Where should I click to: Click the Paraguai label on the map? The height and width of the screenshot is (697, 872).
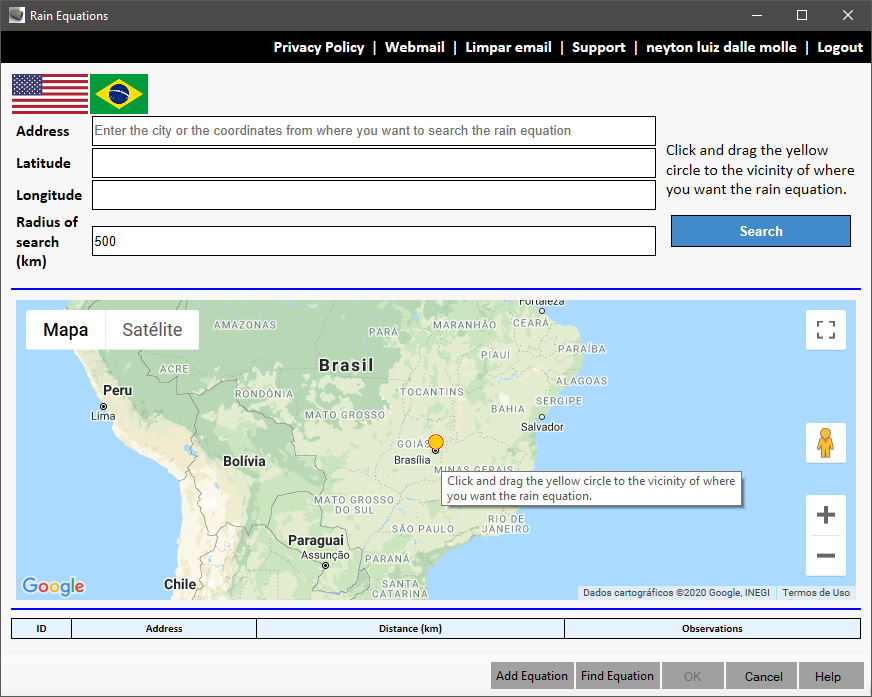[x=316, y=540]
